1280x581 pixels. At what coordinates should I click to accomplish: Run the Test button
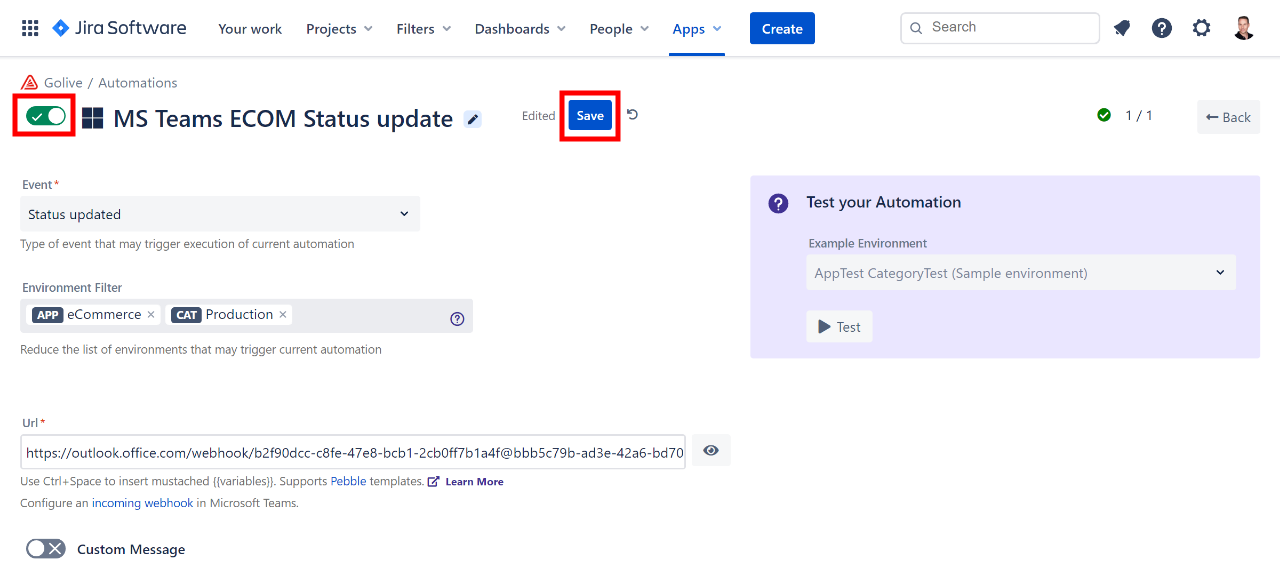(x=839, y=327)
